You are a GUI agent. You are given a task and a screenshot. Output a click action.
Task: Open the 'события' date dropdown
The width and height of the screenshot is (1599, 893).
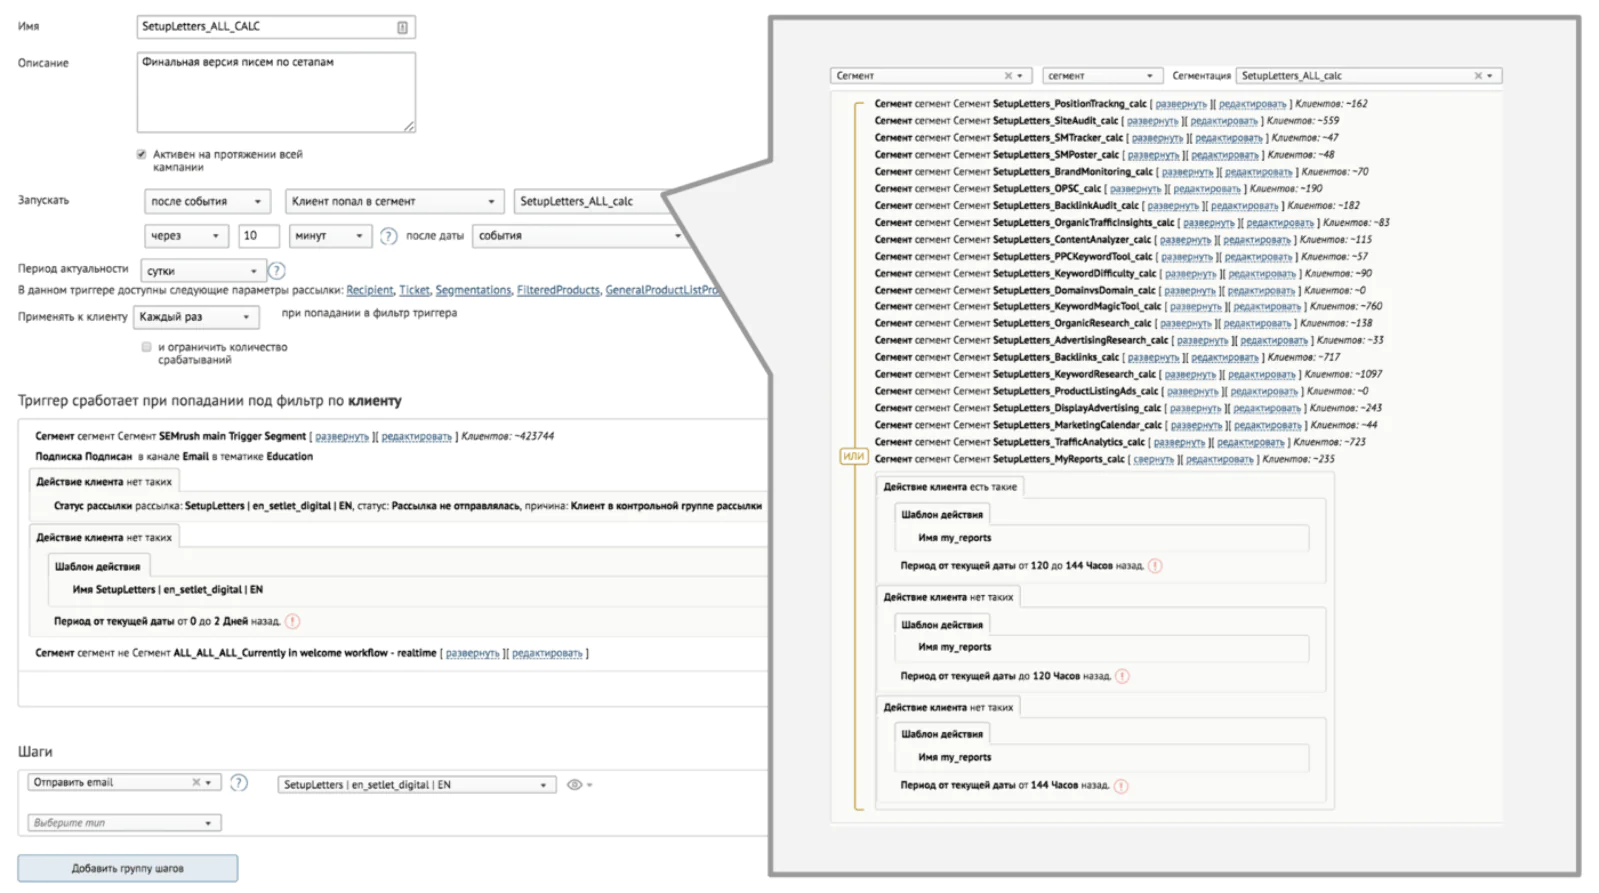(x=579, y=236)
